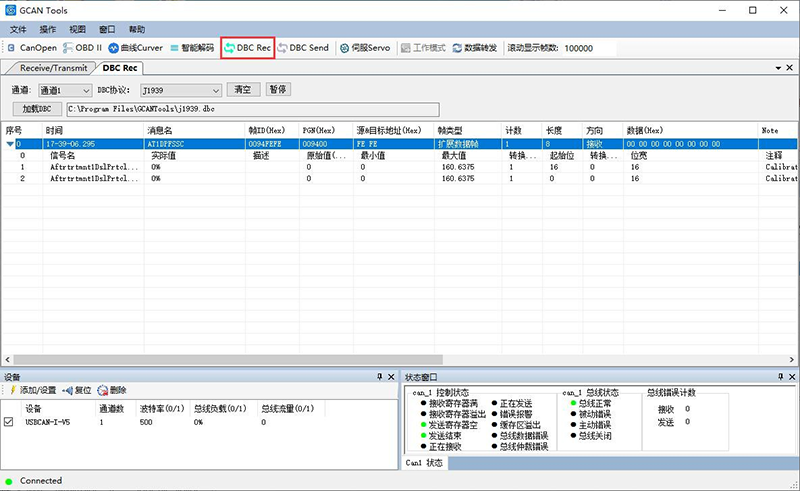
Task: Open the DBC Rec tool
Action: tap(247, 47)
